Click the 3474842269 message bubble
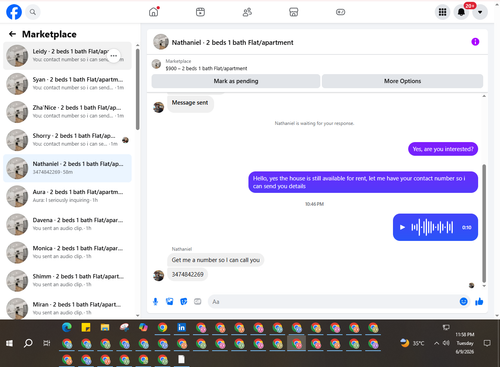This screenshot has height=367, width=500. 188,274
